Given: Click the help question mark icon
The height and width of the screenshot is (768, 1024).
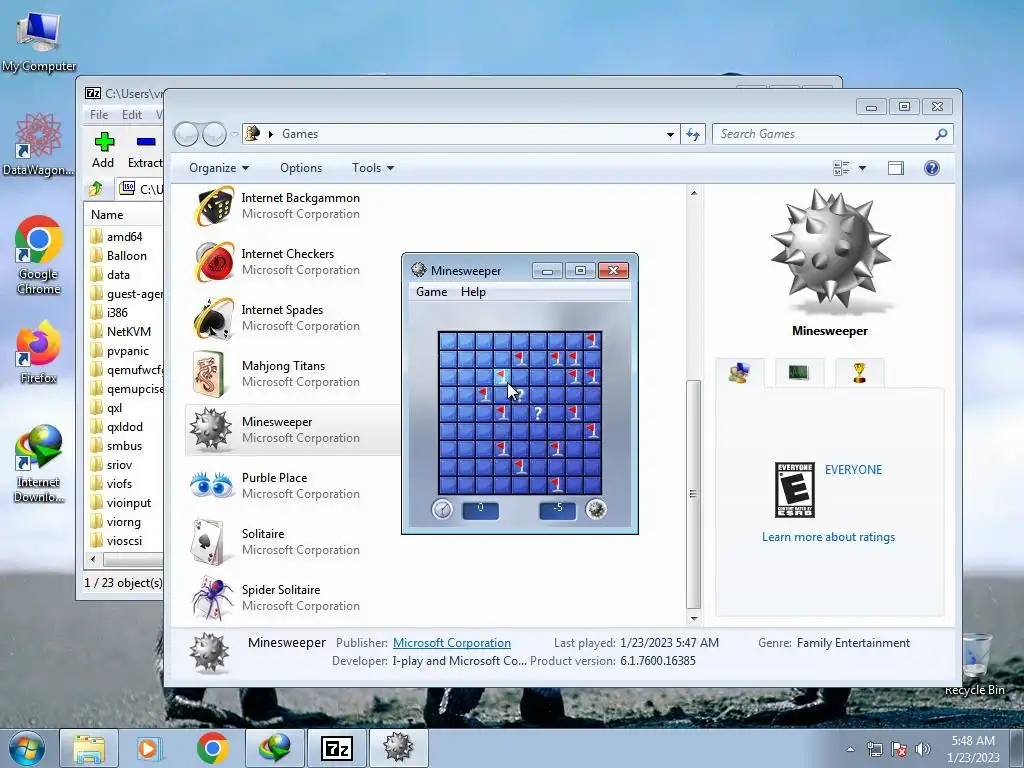Looking at the screenshot, I should click(932, 168).
